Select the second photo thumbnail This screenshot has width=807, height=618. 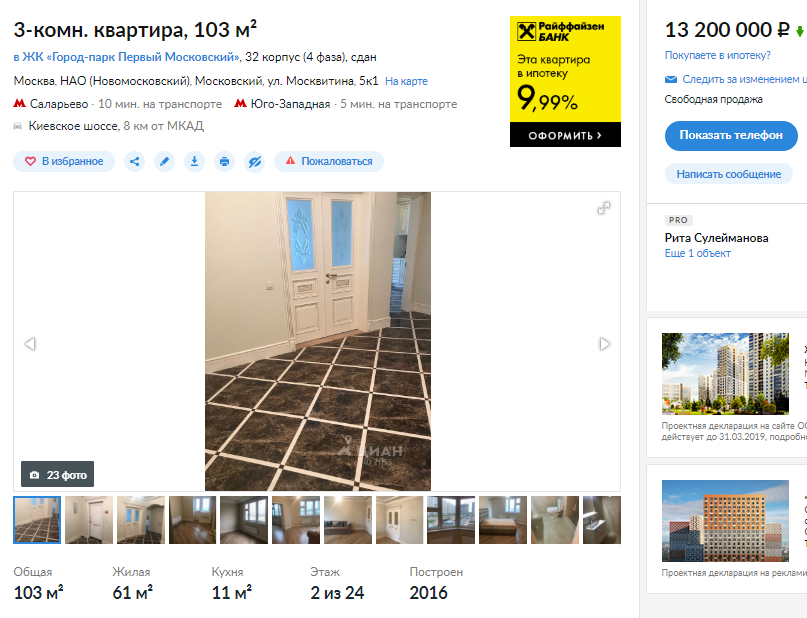click(x=89, y=520)
